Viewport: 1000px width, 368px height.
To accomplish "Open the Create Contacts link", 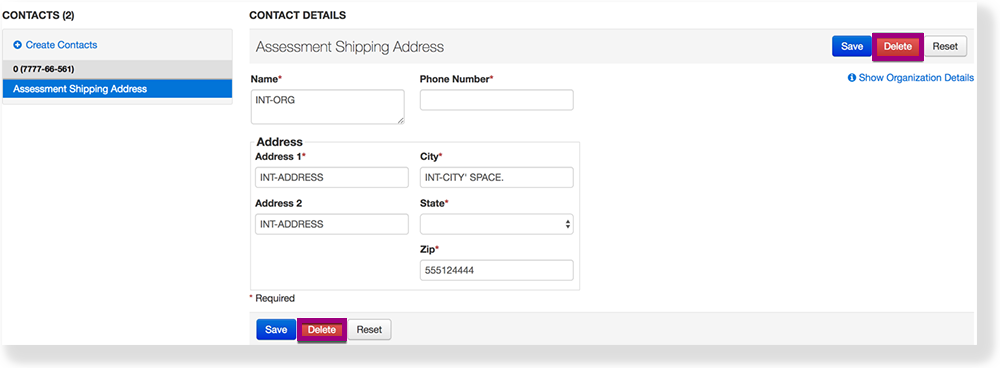I will 61,45.
